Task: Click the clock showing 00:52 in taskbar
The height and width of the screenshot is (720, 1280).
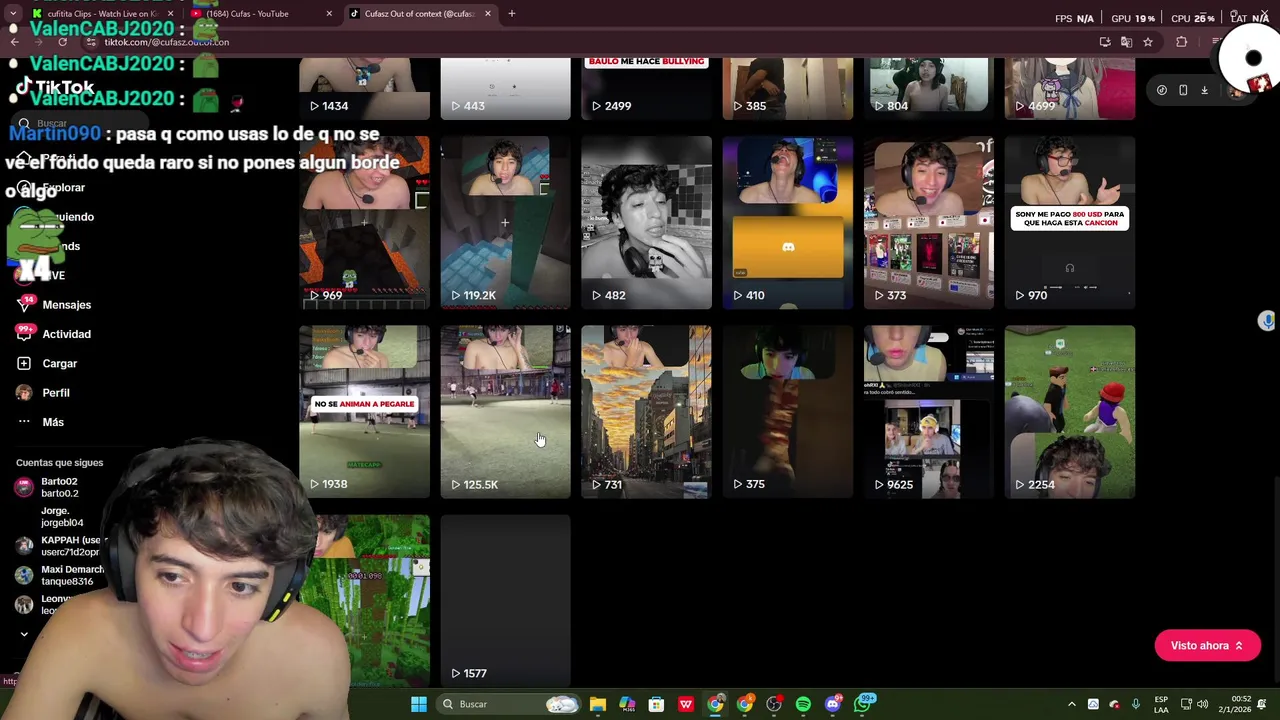Action: click(1234, 704)
